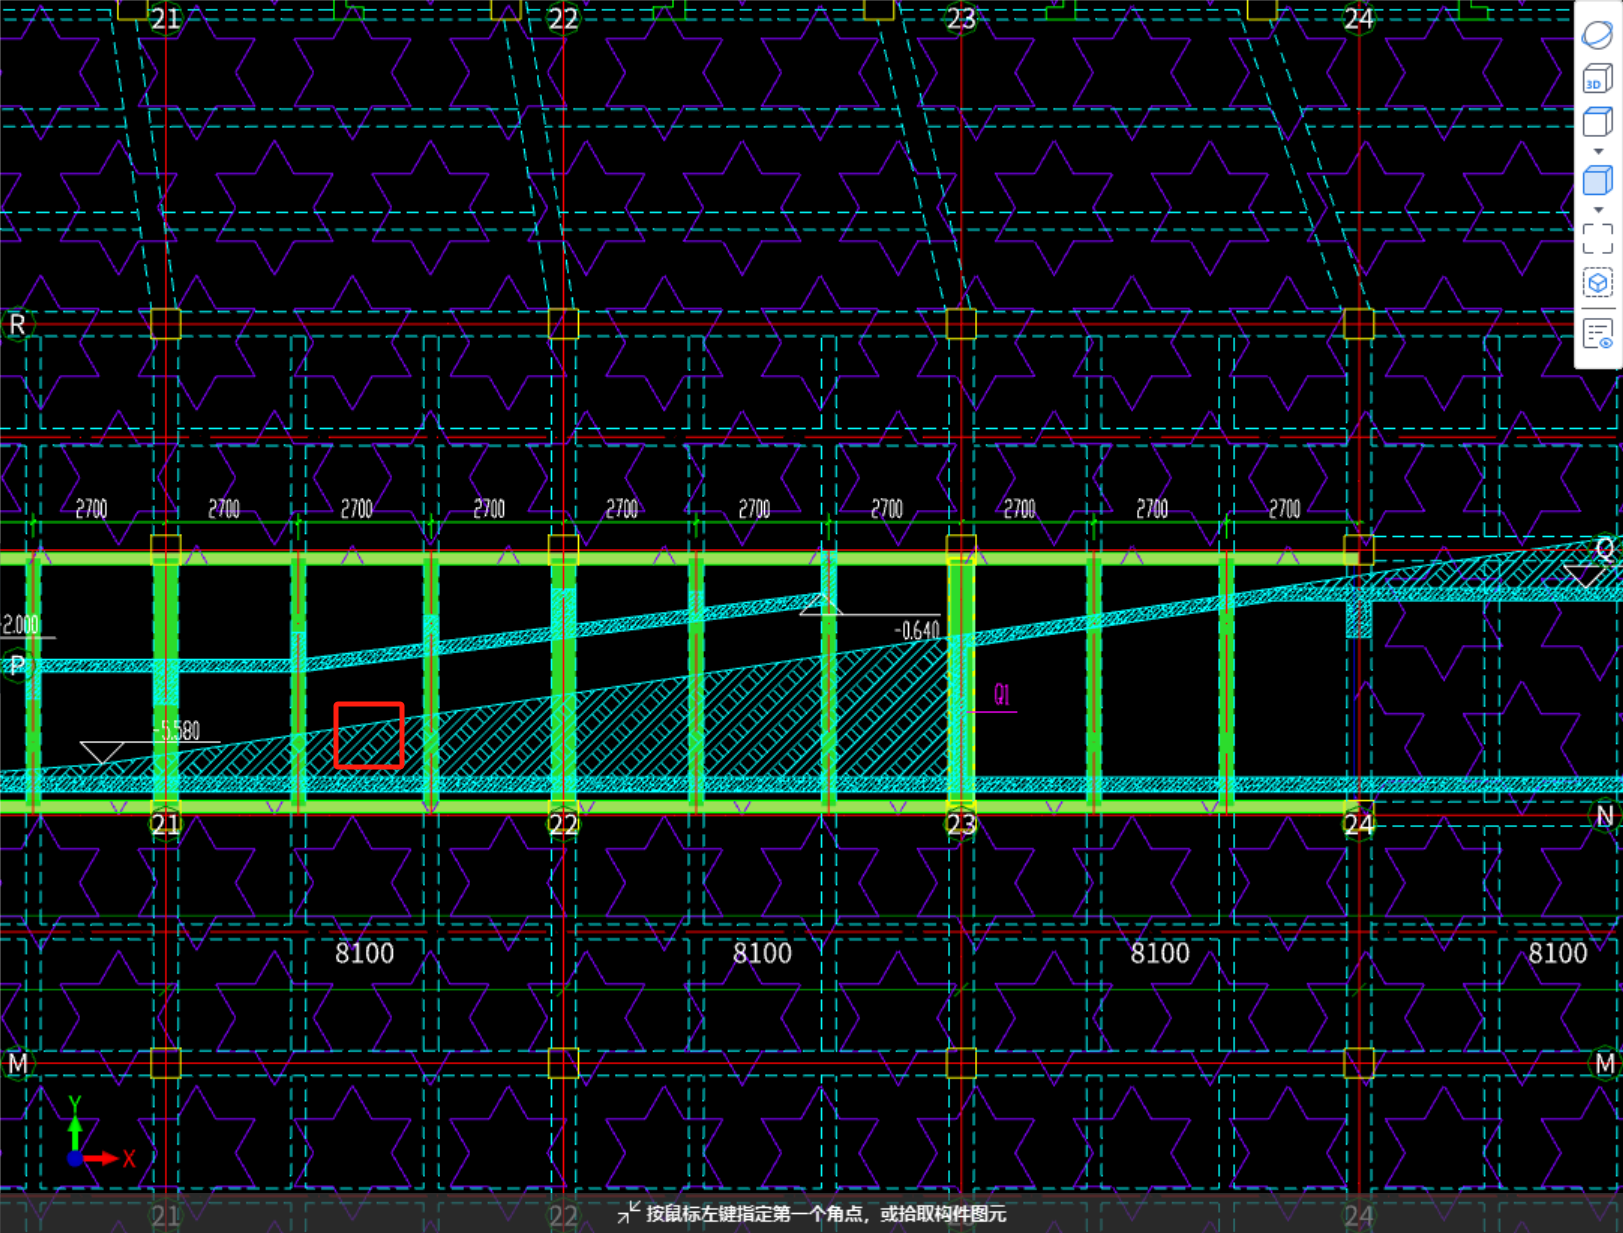Expand the arrow below the solid blue cube
1623x1233 pixels.
[x=1598, y=210]
